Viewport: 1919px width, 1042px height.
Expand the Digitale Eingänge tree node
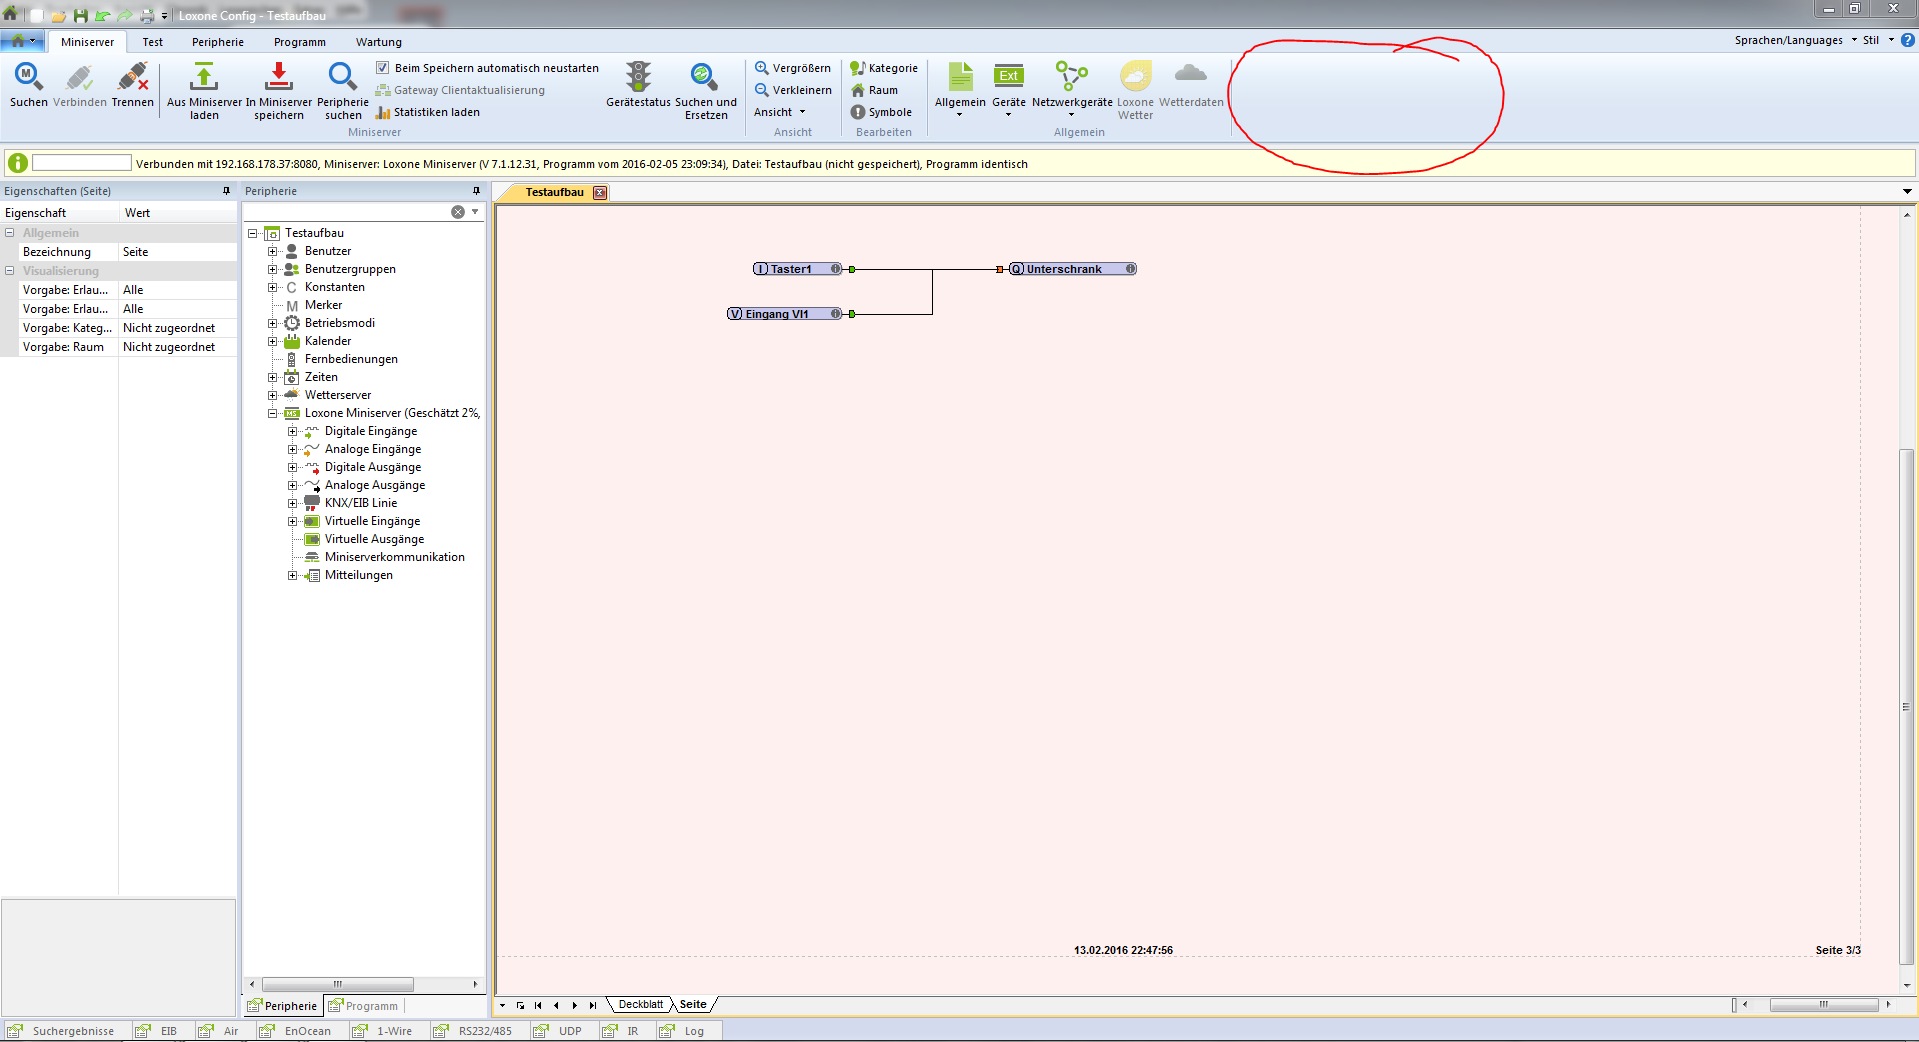click(292, 432)
